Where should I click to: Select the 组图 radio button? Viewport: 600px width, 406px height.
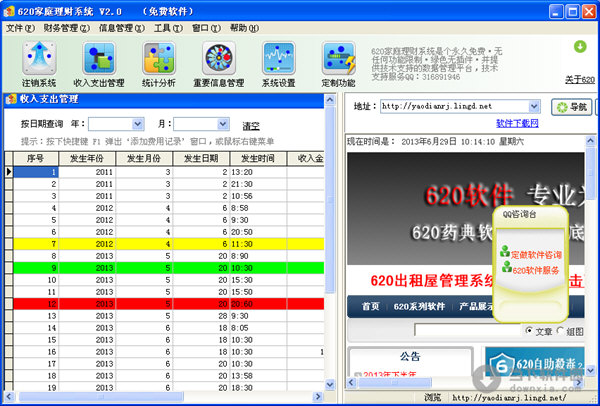point(560,330)
